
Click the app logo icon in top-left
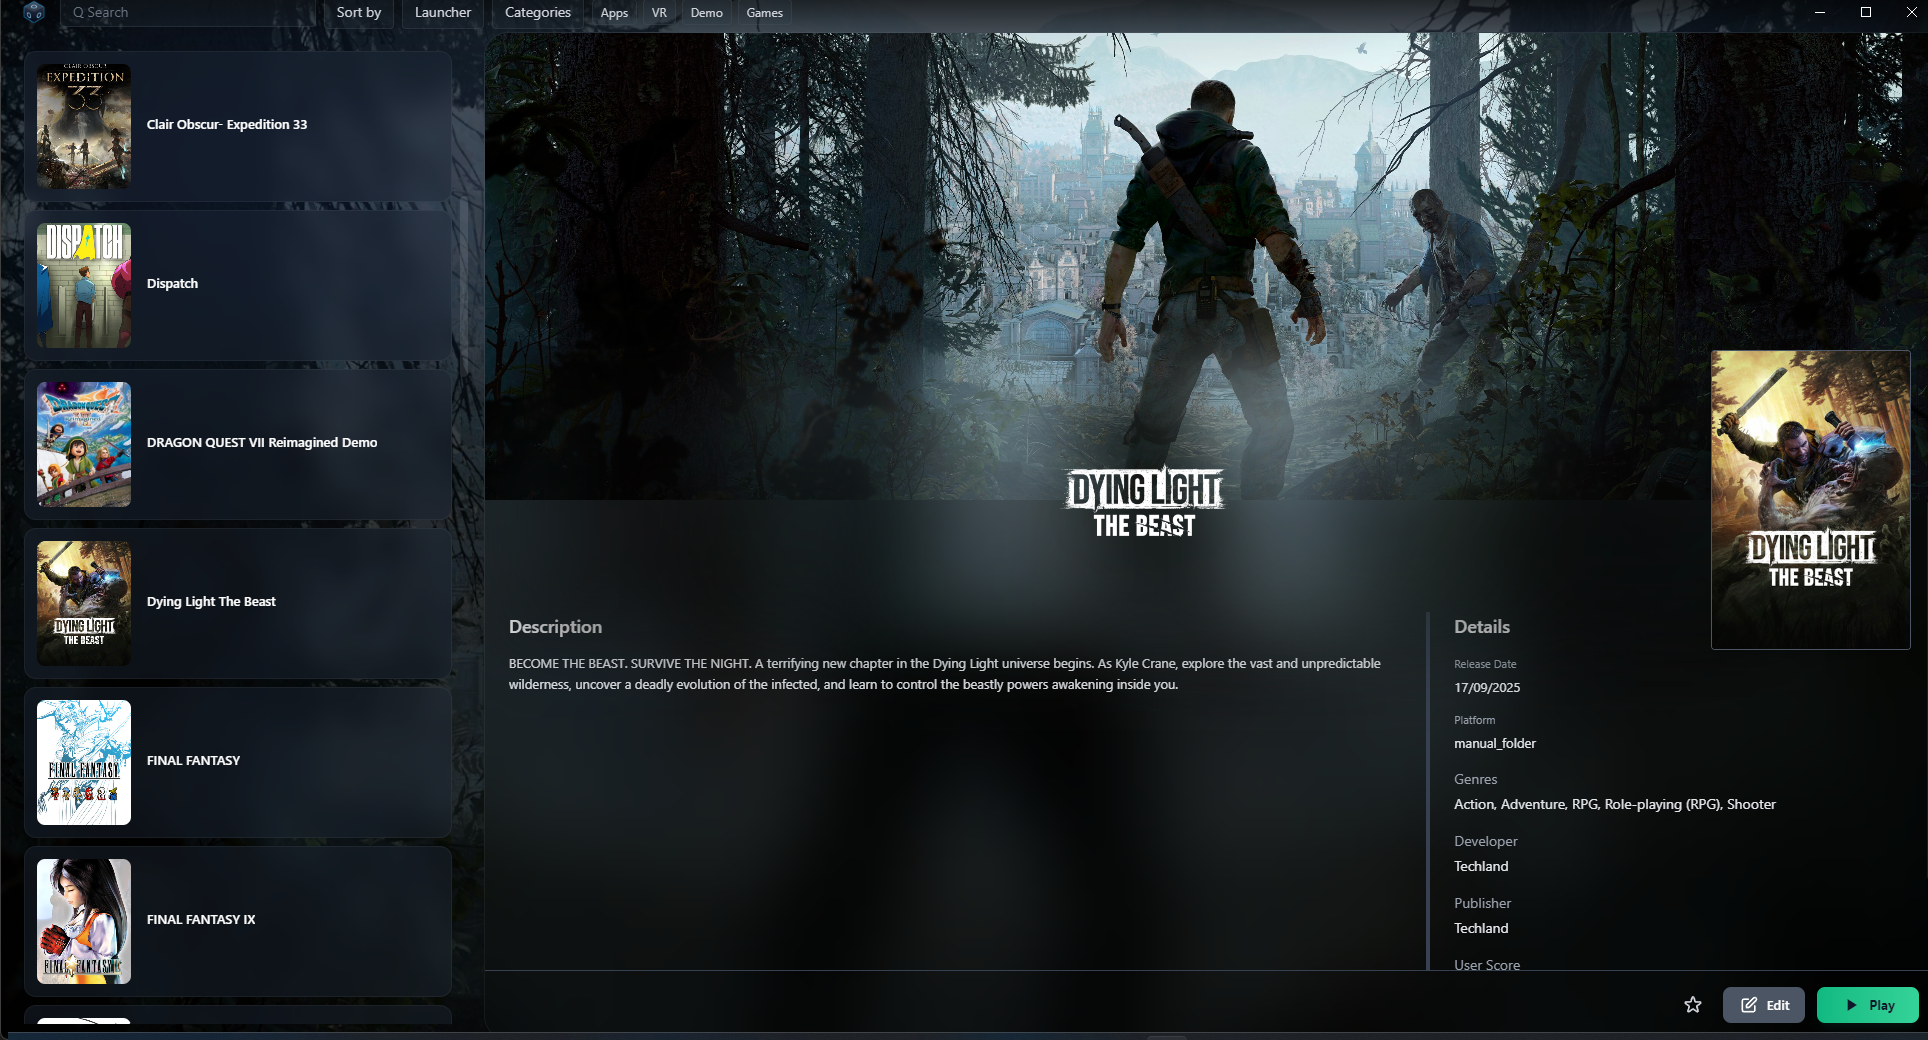[x=34, y=13]
